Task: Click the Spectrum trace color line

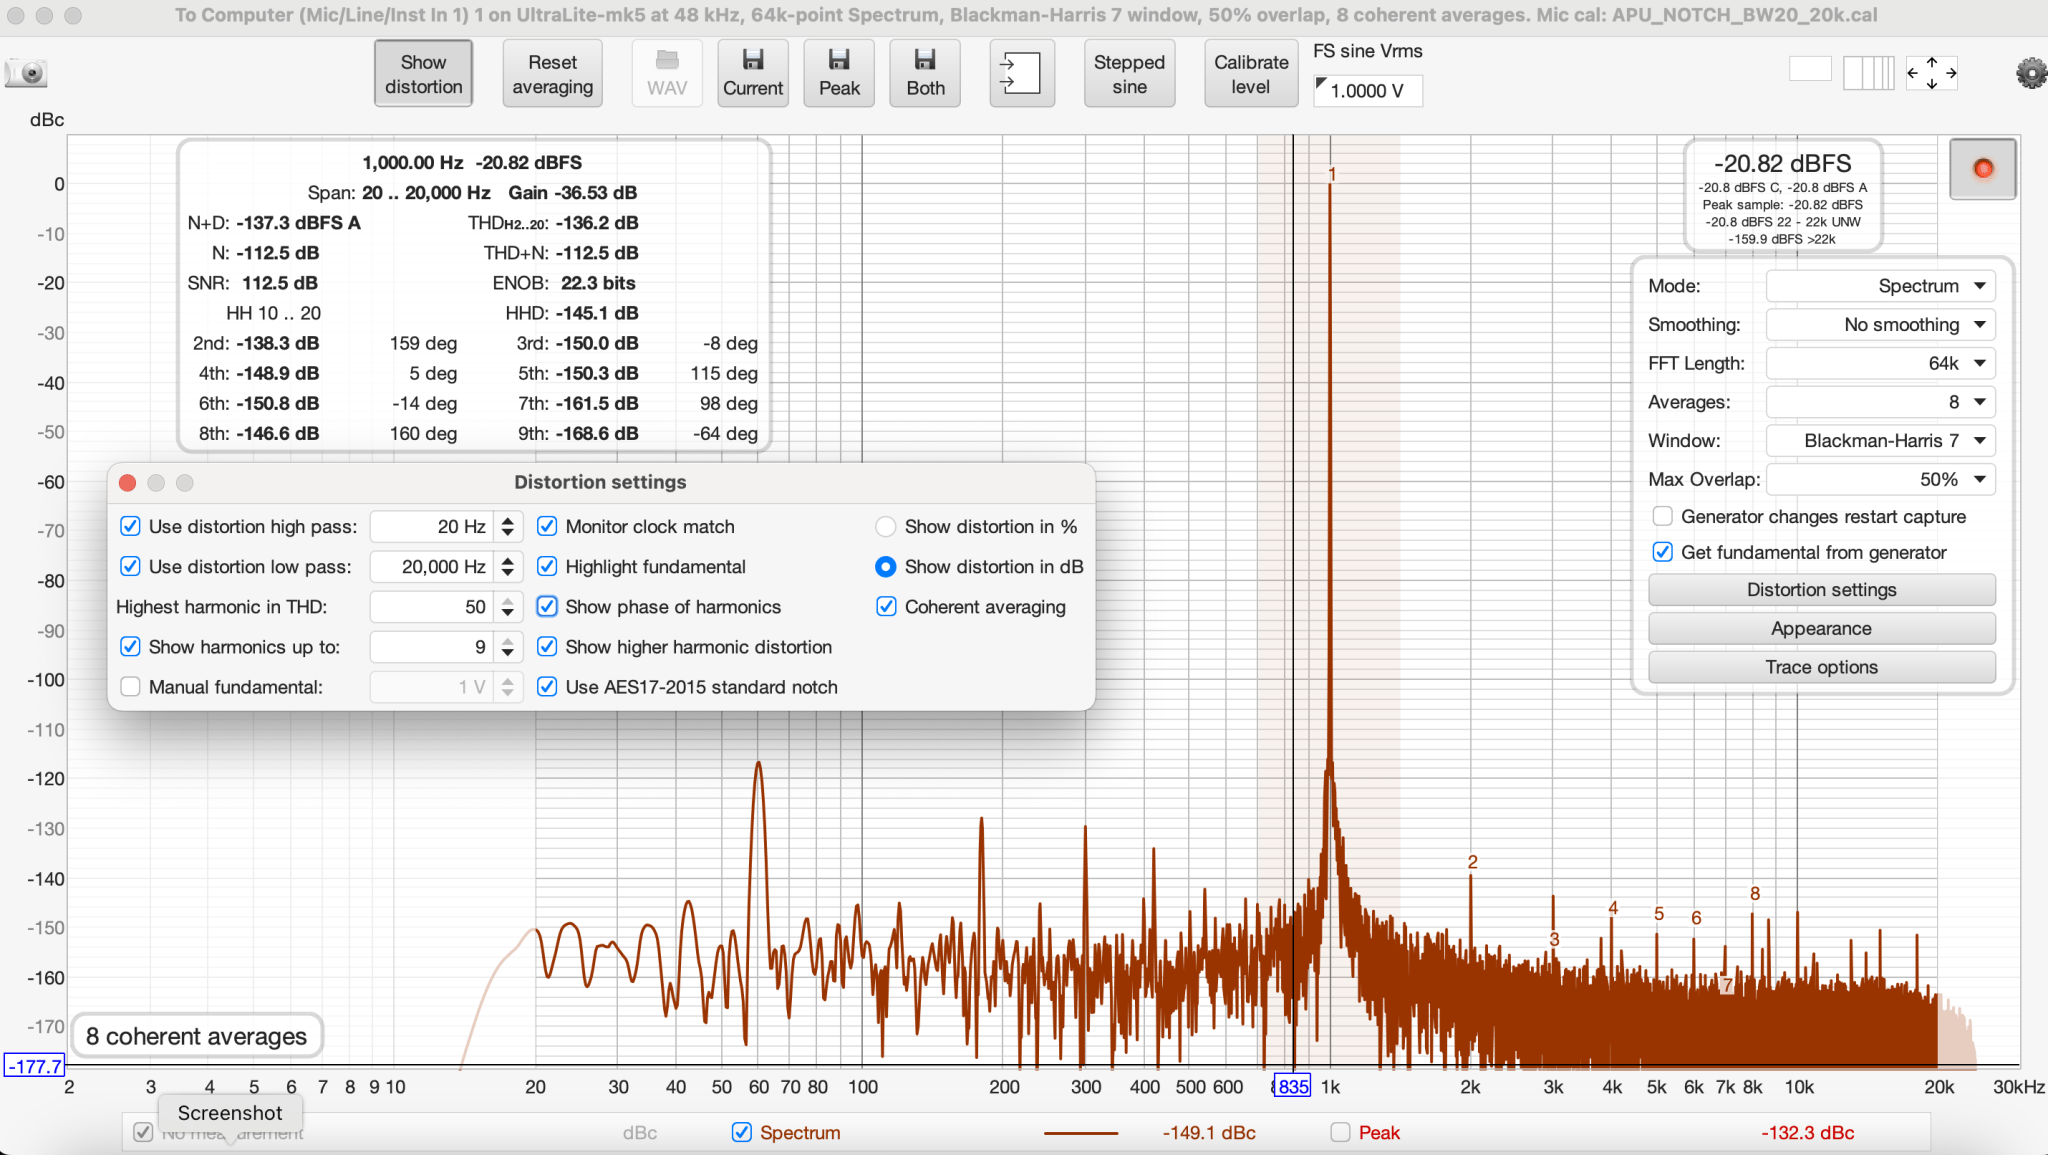Action: click(1080, 1133)
